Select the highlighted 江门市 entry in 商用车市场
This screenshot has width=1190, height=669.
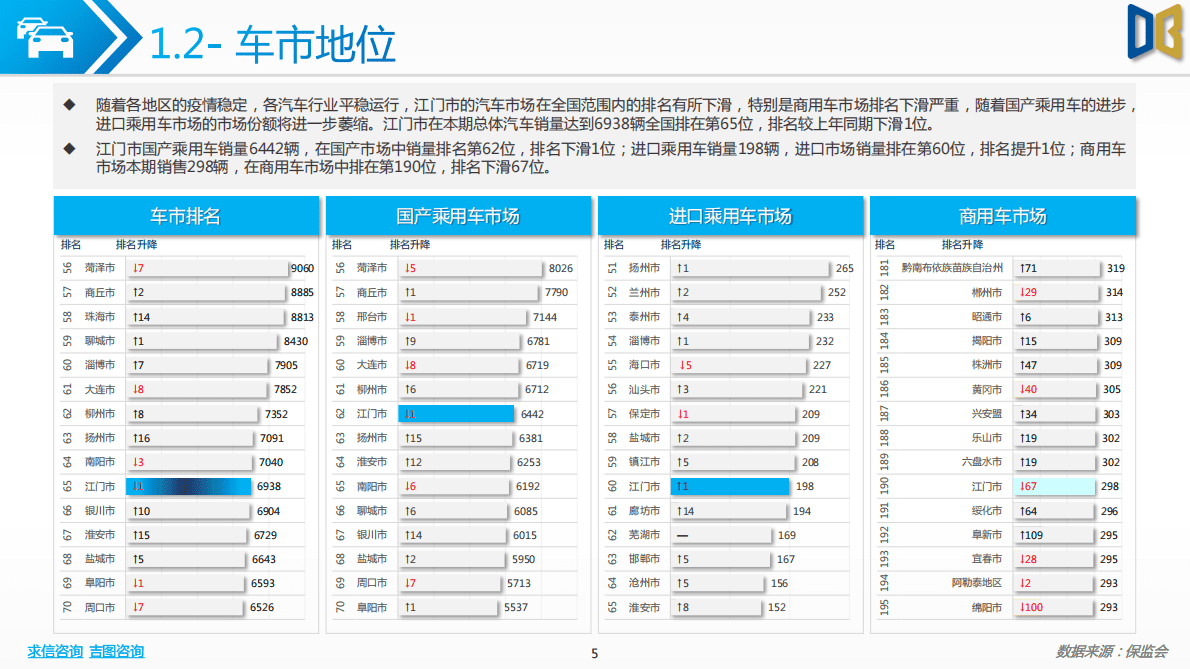pos(1055,487)
